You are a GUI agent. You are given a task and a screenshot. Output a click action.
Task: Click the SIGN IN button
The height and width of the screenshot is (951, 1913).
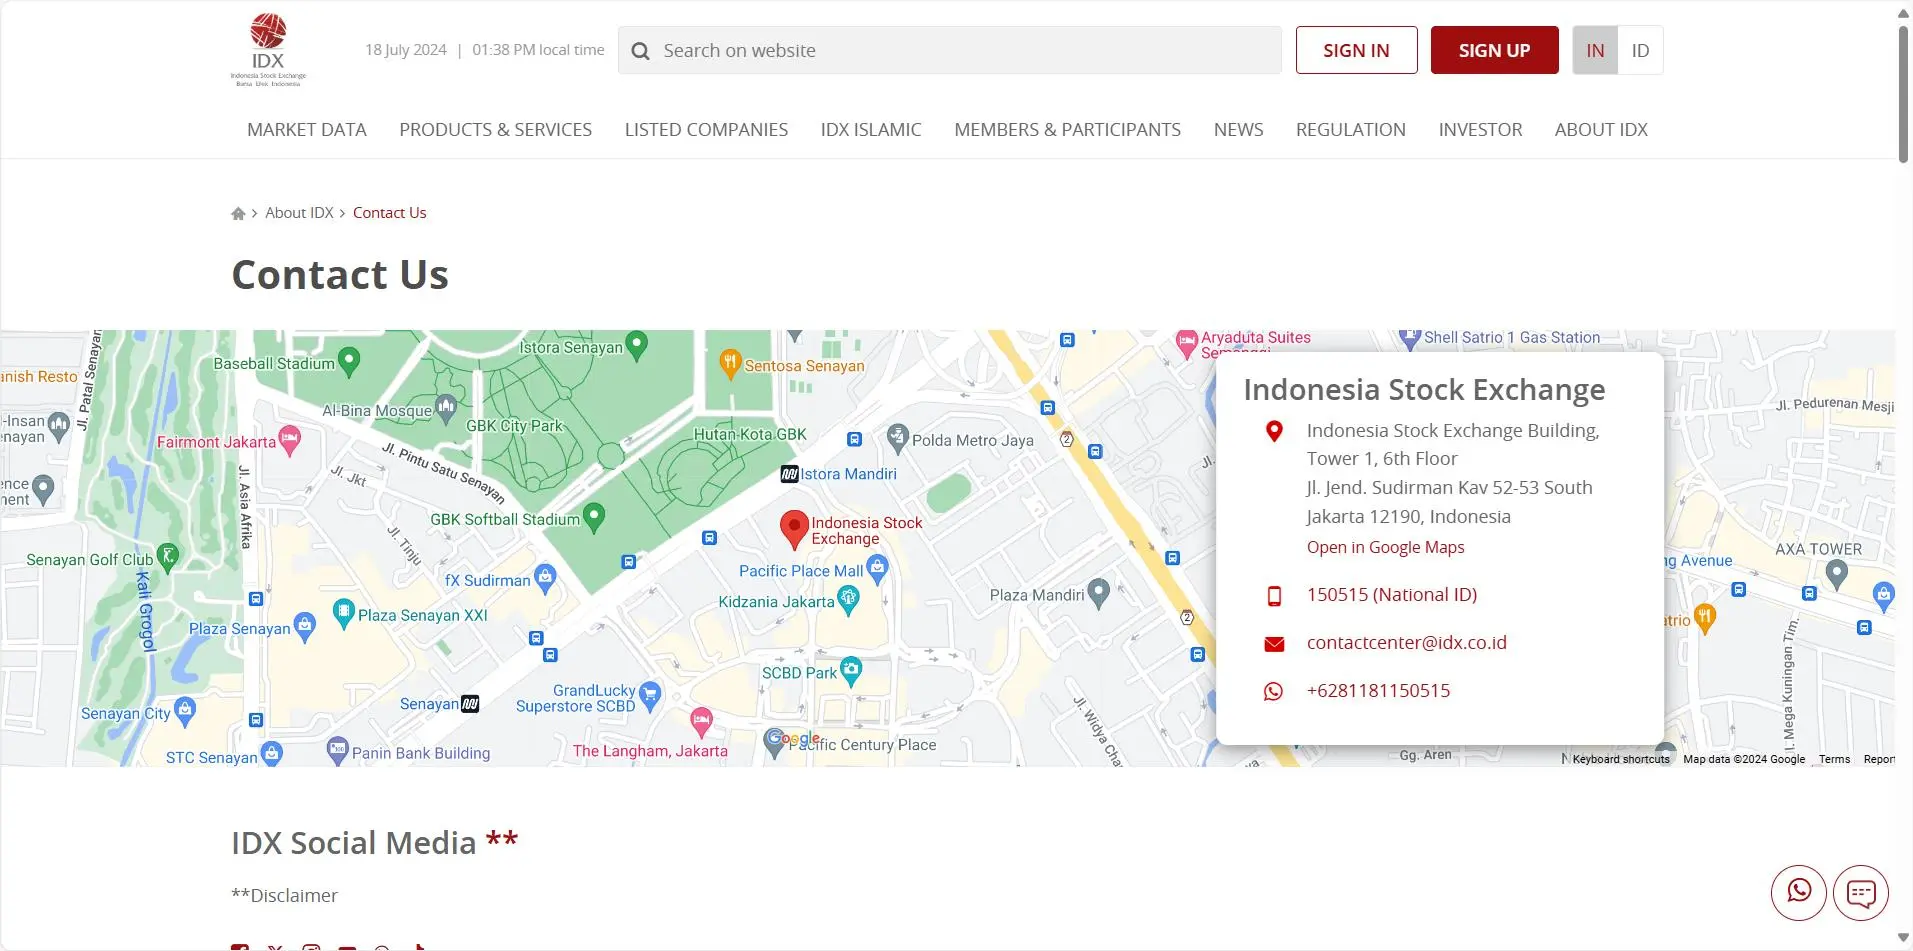point(1356,50)
